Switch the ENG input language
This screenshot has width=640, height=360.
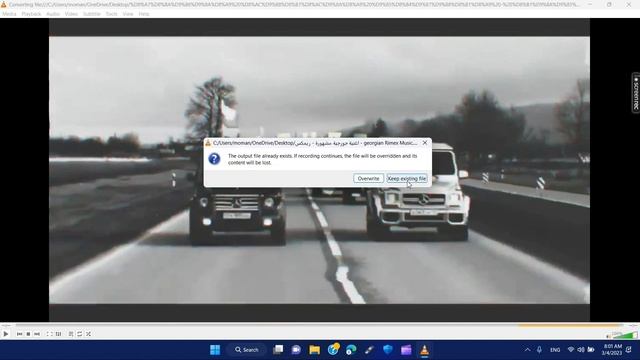[555, 350]
